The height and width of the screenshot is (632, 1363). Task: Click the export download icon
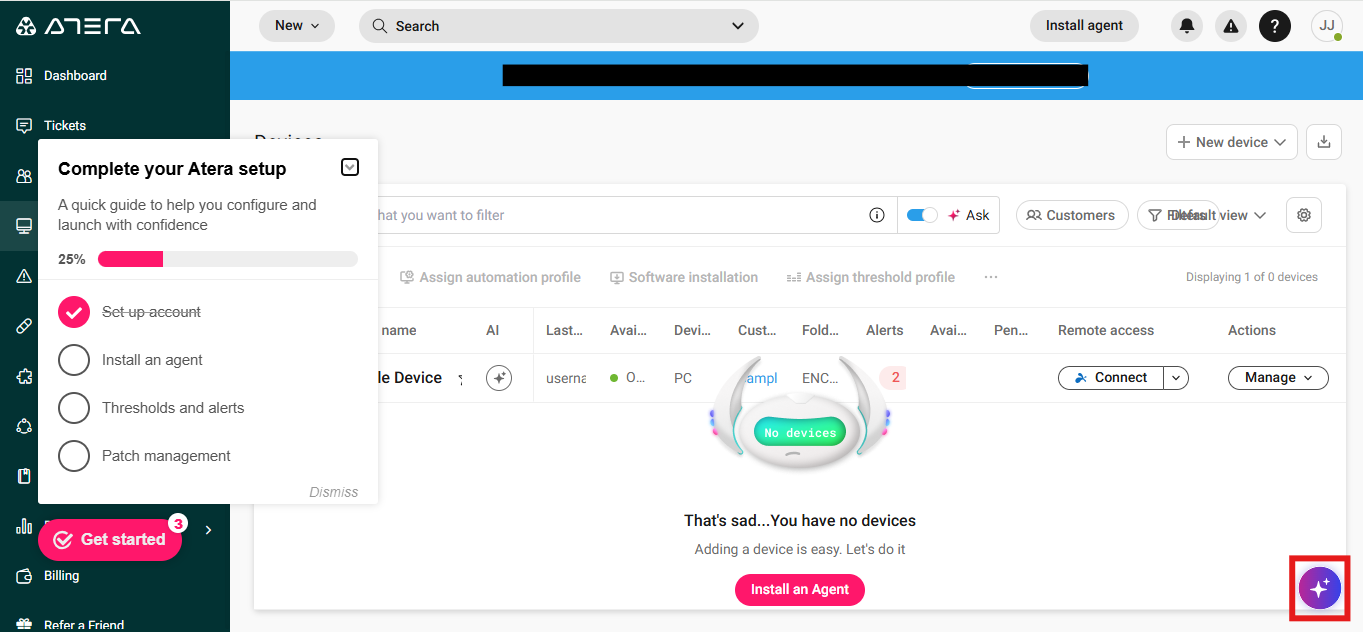[x=1324, y=142]
